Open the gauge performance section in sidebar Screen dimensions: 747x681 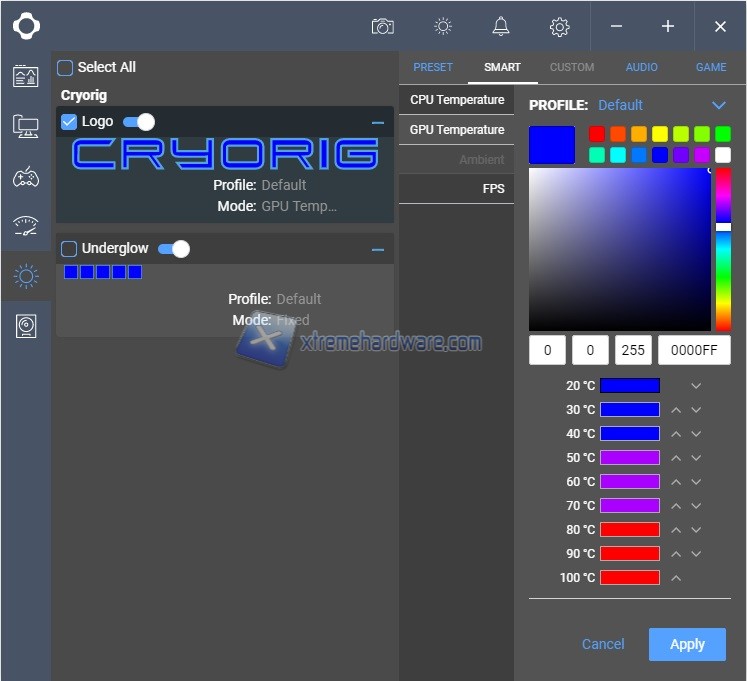pos(25,226)
